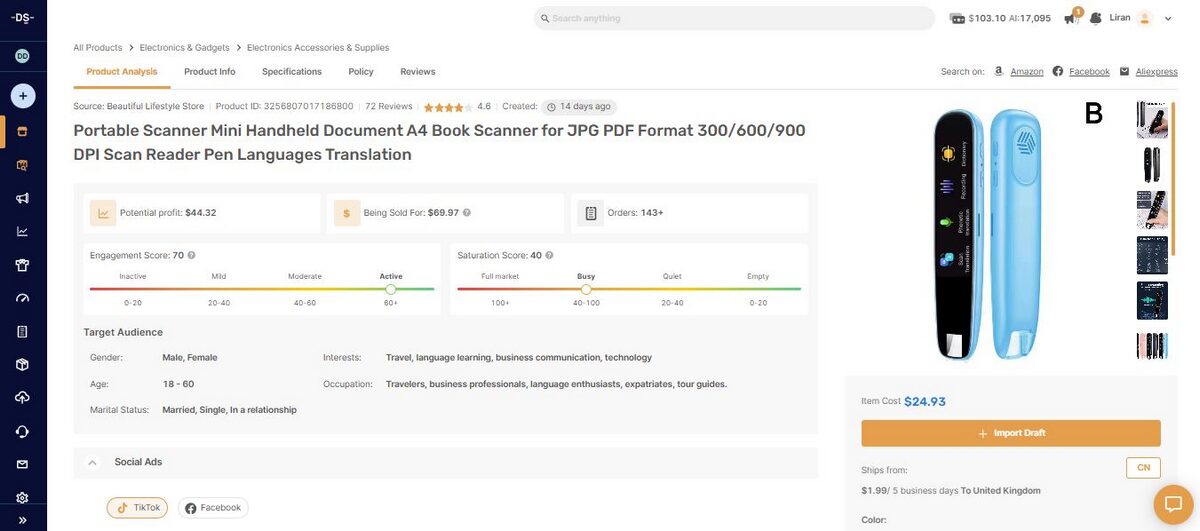Image resolution: width=1200 pixels, height=531 pixels.
Task: Select the second product thumbnail
Action: pyautogui.click(x=1152, y=165)
